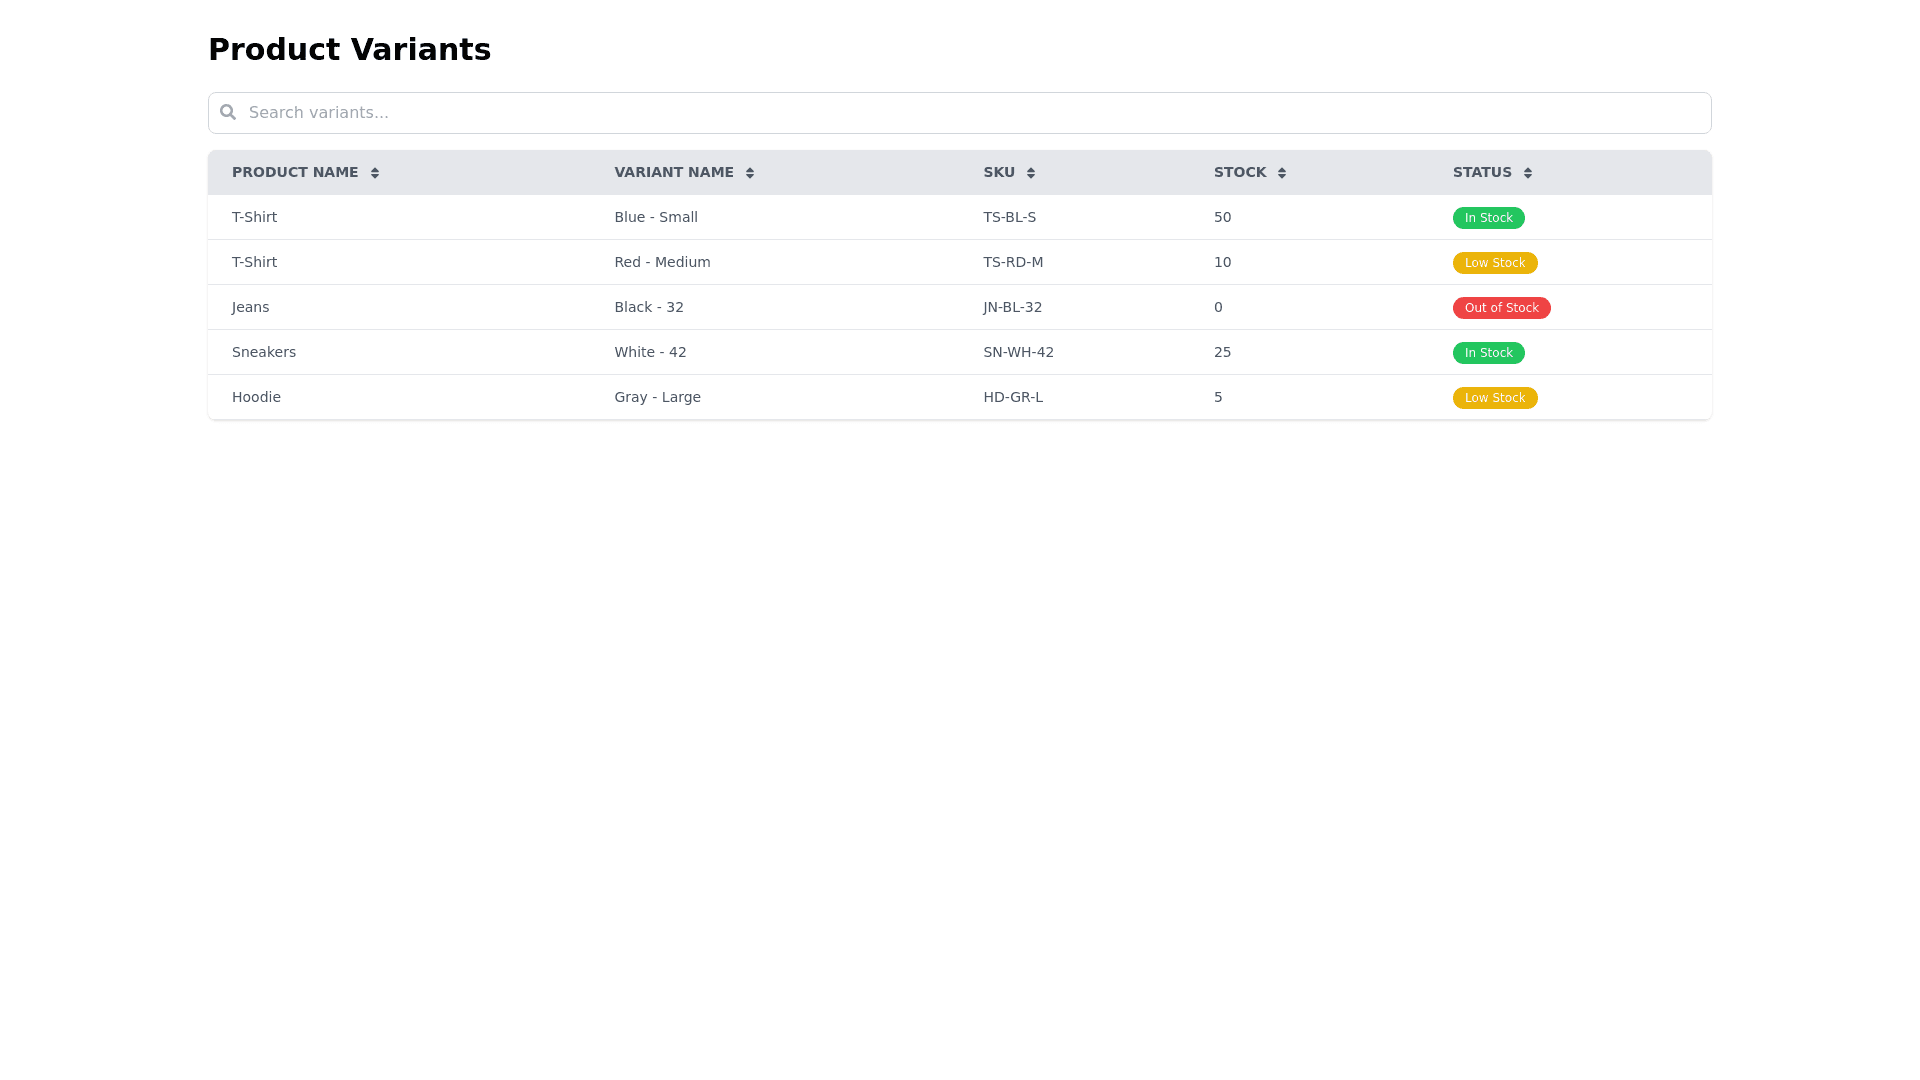Image resolution: width=1920 pixels, height=1080 pixels.
Task: Click sort icon next to Stock
Action: pyautogui.click(x=1282, y=173)
